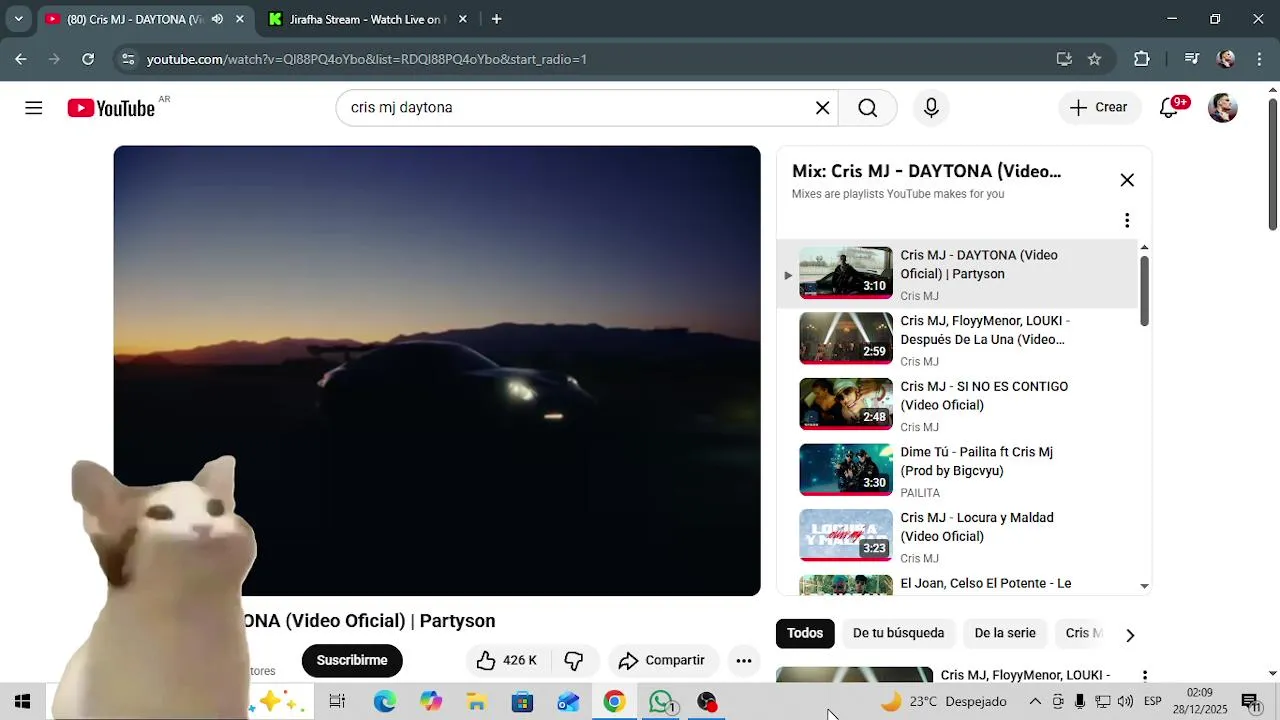Select the Cris MJ - DAYTONA playlist entry

click(x=957, y=274)
